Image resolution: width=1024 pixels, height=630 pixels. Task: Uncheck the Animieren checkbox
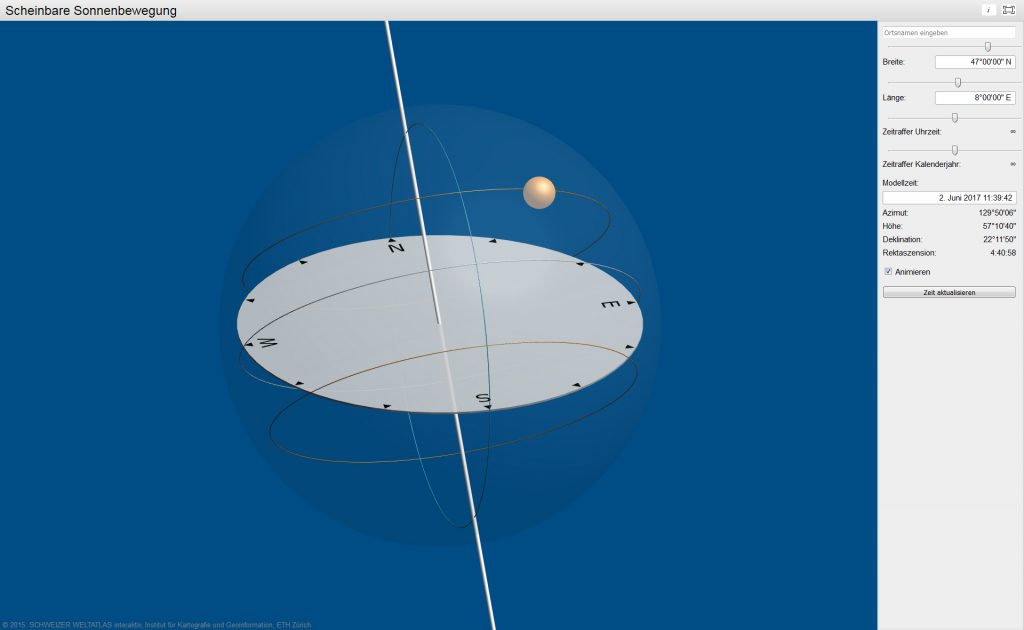pyautogui.click(x=888, y=271)
